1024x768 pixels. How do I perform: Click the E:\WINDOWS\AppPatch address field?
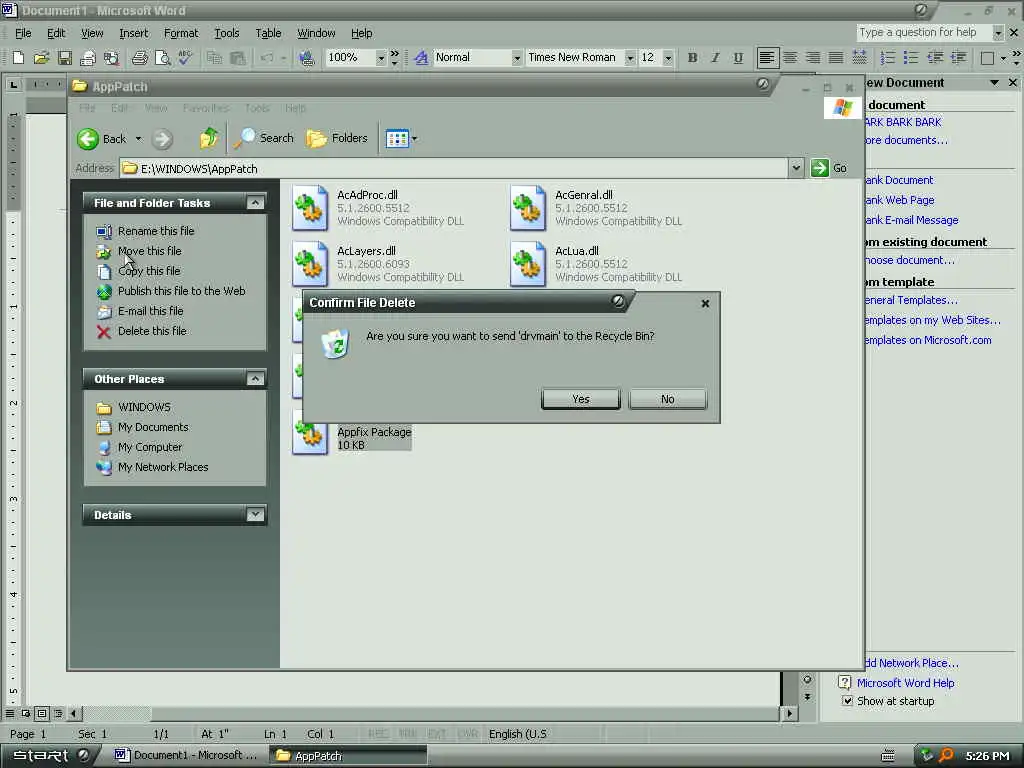(454, 168)
